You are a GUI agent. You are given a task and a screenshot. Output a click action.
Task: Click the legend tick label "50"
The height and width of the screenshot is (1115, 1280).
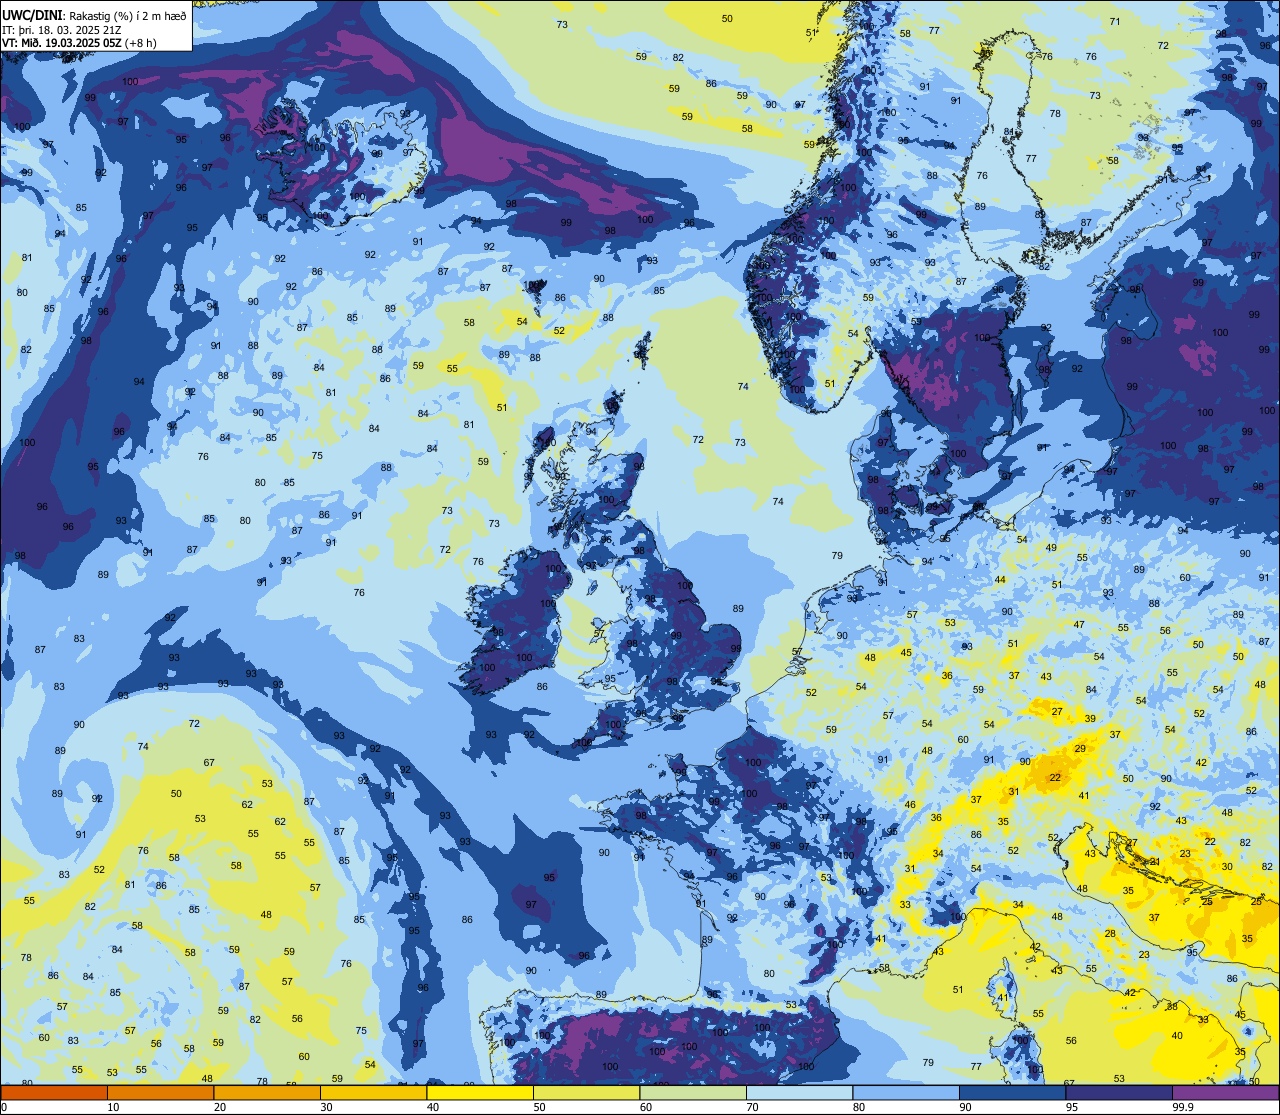[538, 1107]
